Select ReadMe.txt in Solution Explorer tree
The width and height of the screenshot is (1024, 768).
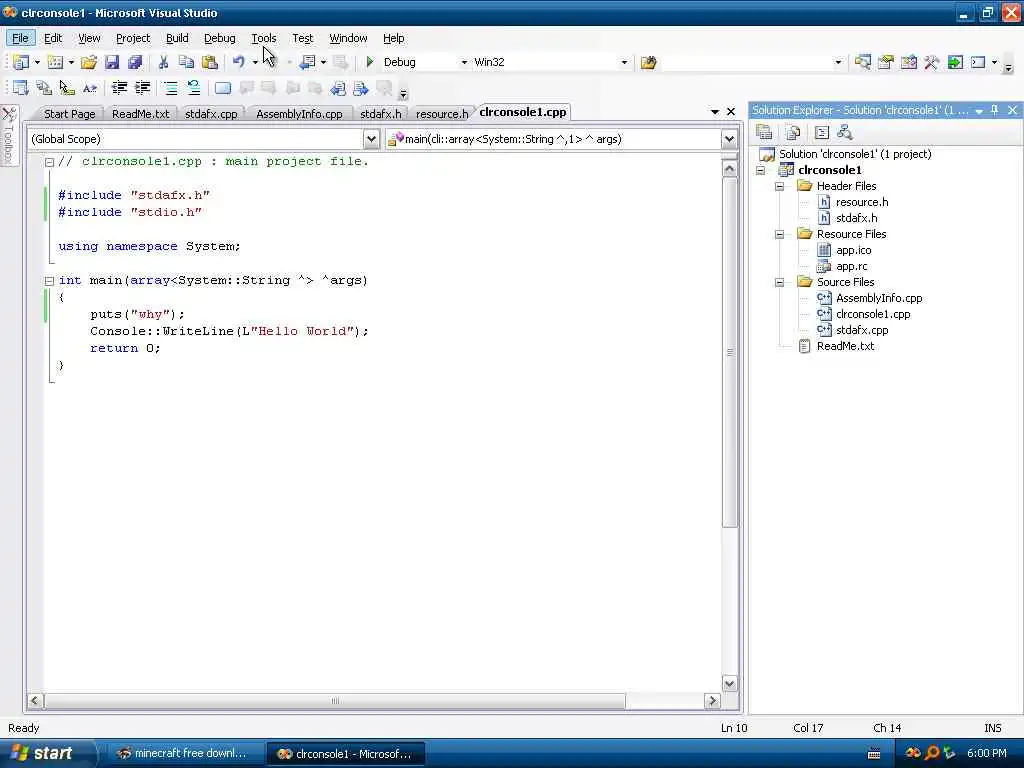tap(845, 346)
